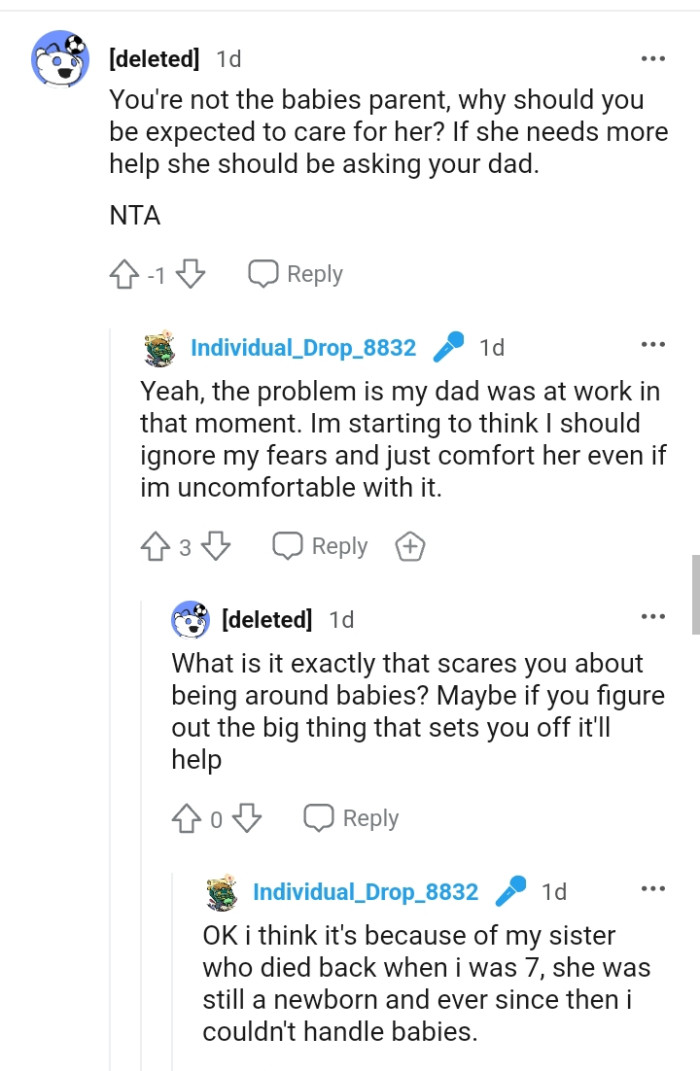Open the overflow menu on the NTA comment
The height and width of the screenshot is (1071, 700).
[x=653, y=60]
